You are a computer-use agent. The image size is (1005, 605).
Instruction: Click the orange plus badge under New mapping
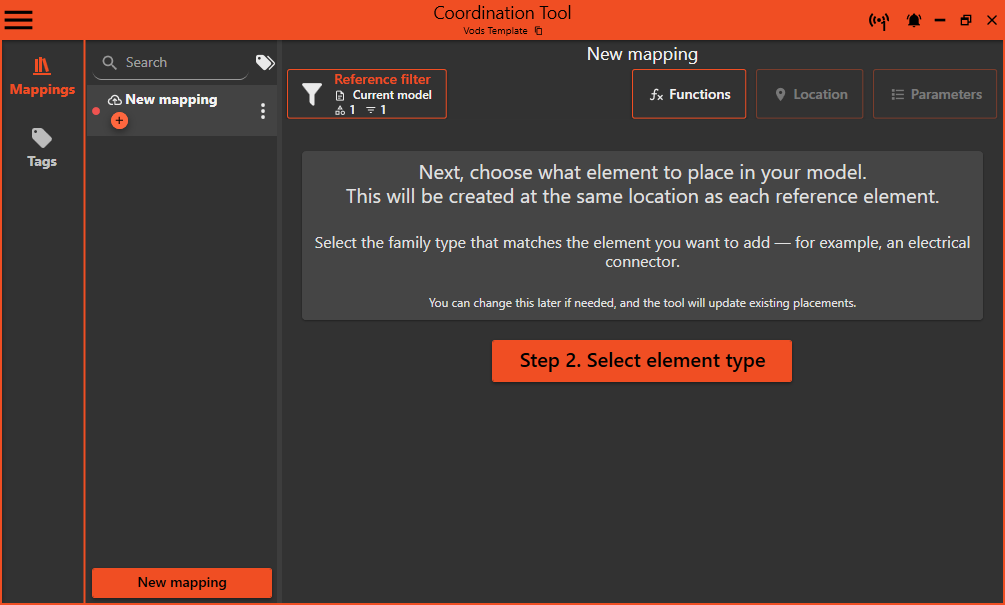point(119,121)
